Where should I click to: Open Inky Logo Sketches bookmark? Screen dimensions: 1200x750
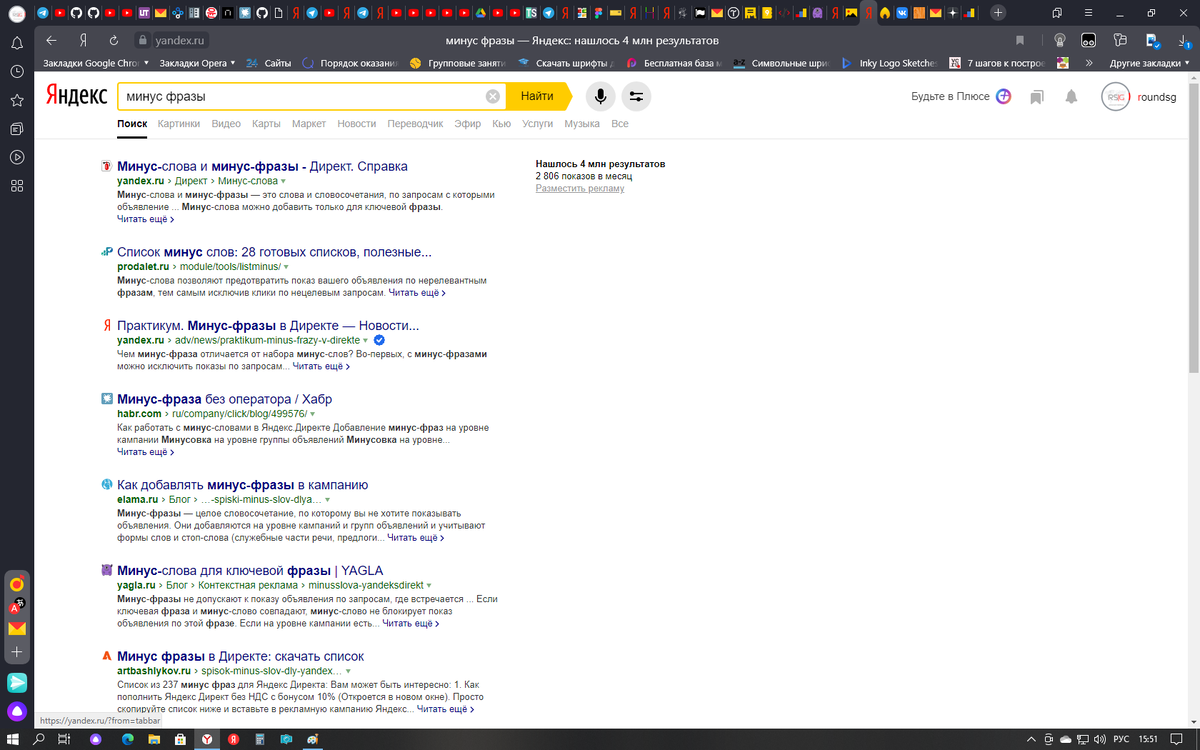point(889,63)
